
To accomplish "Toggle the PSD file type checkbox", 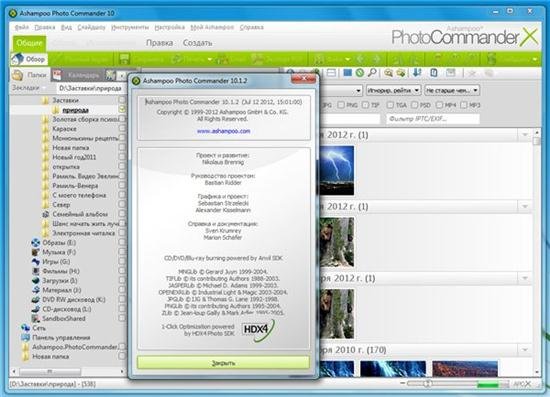I will [414, 105].
